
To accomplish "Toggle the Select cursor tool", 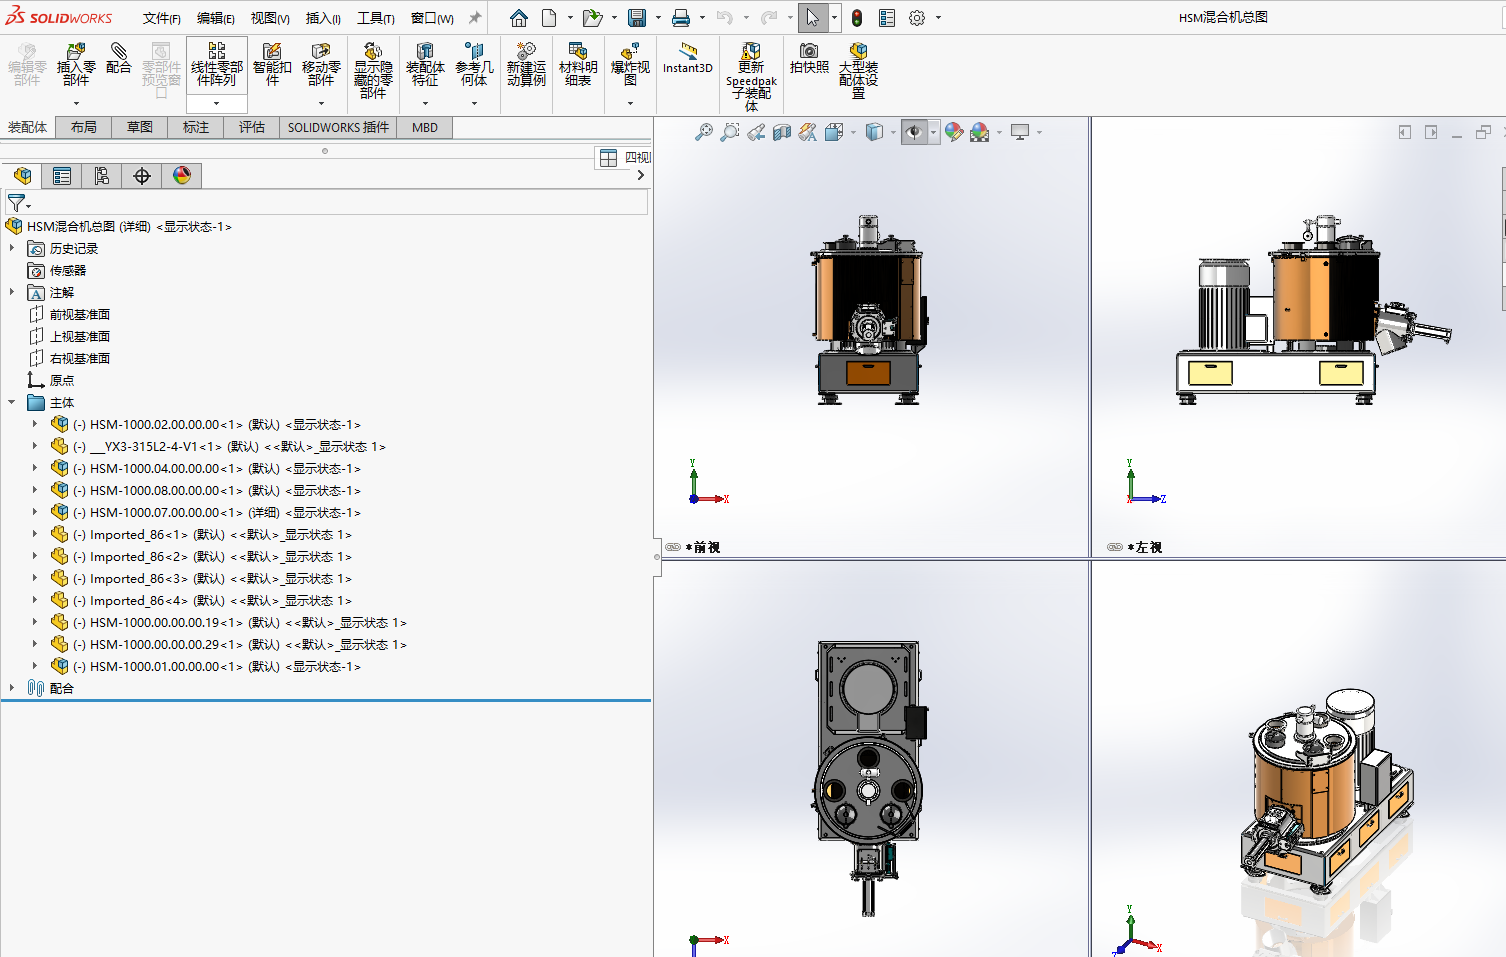I will 813,18.
